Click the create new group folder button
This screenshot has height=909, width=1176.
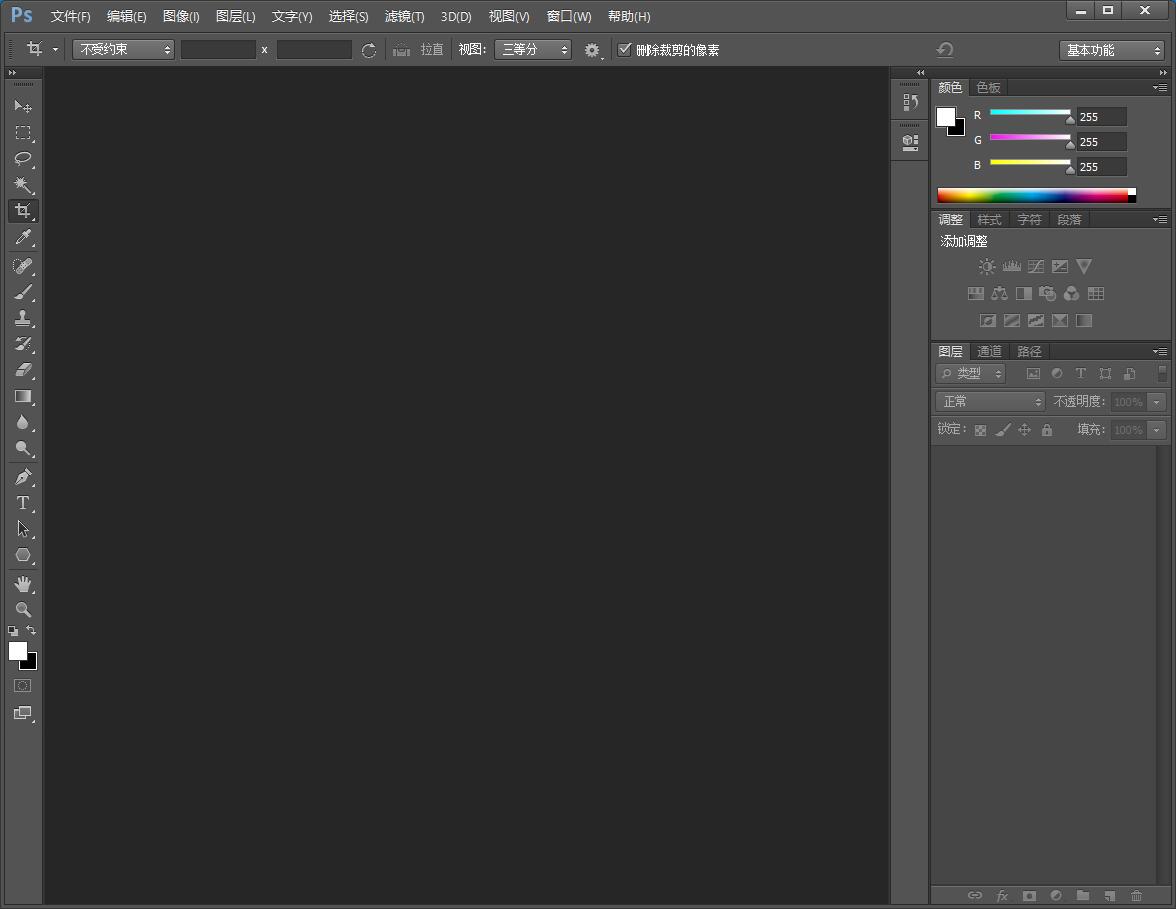1082,896
